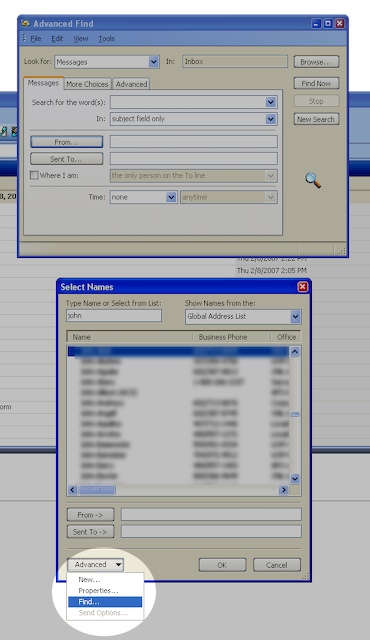The image size is (370, 640).
Task: Click the magnifying glass search icon
Action: pos(313,180)
